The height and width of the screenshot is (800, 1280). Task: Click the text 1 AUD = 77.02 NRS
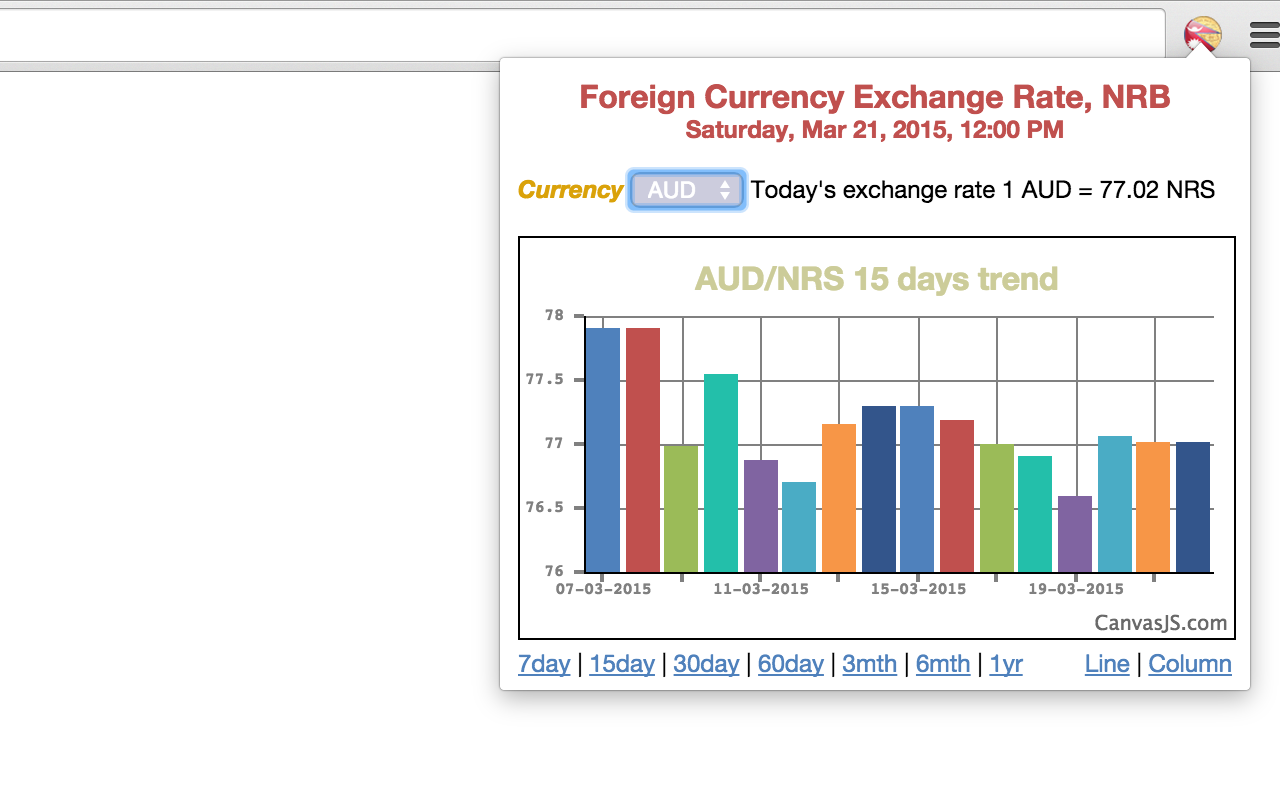tap(1108, 190)
